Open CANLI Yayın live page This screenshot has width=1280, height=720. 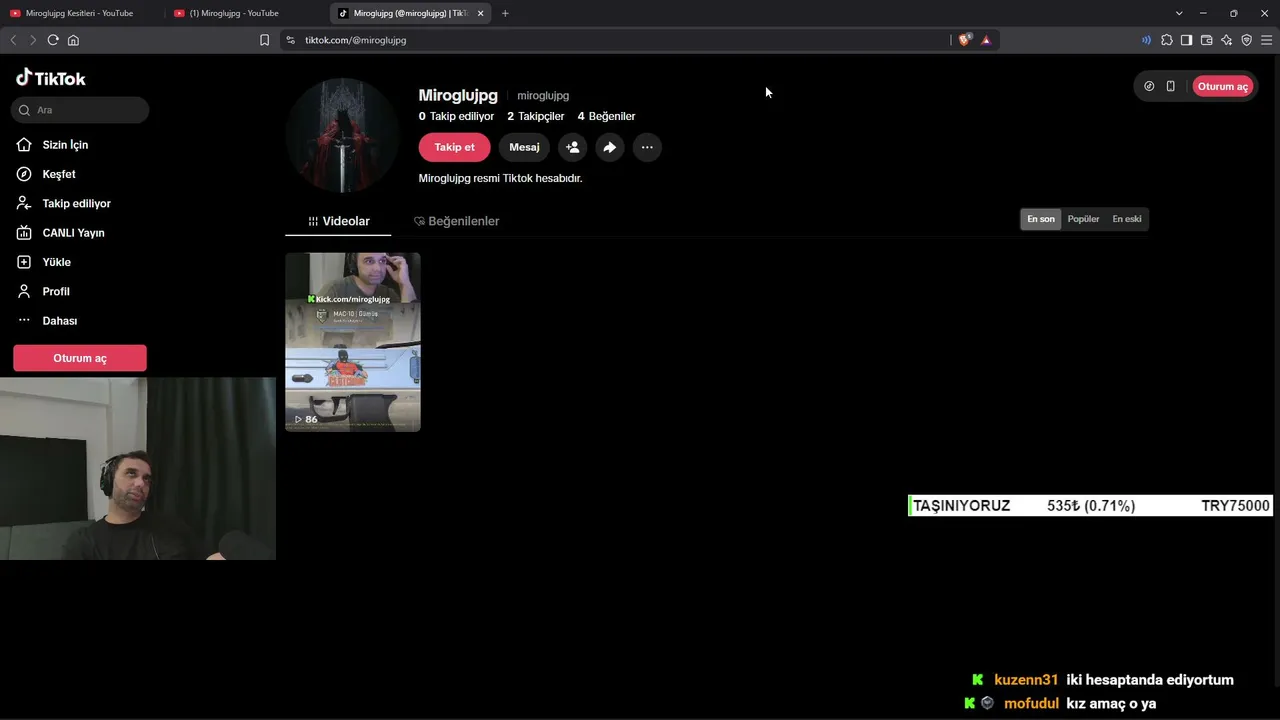pyautogui.click(x=73, y=233)
